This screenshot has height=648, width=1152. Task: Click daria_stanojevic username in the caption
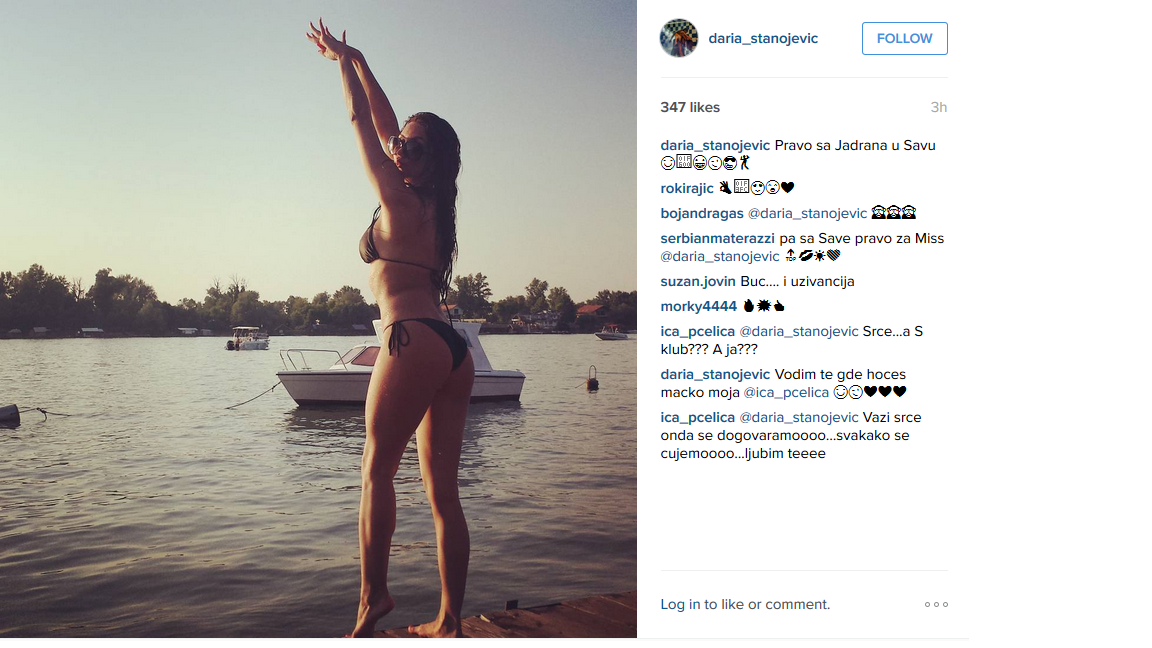click(x=715, y=145)
